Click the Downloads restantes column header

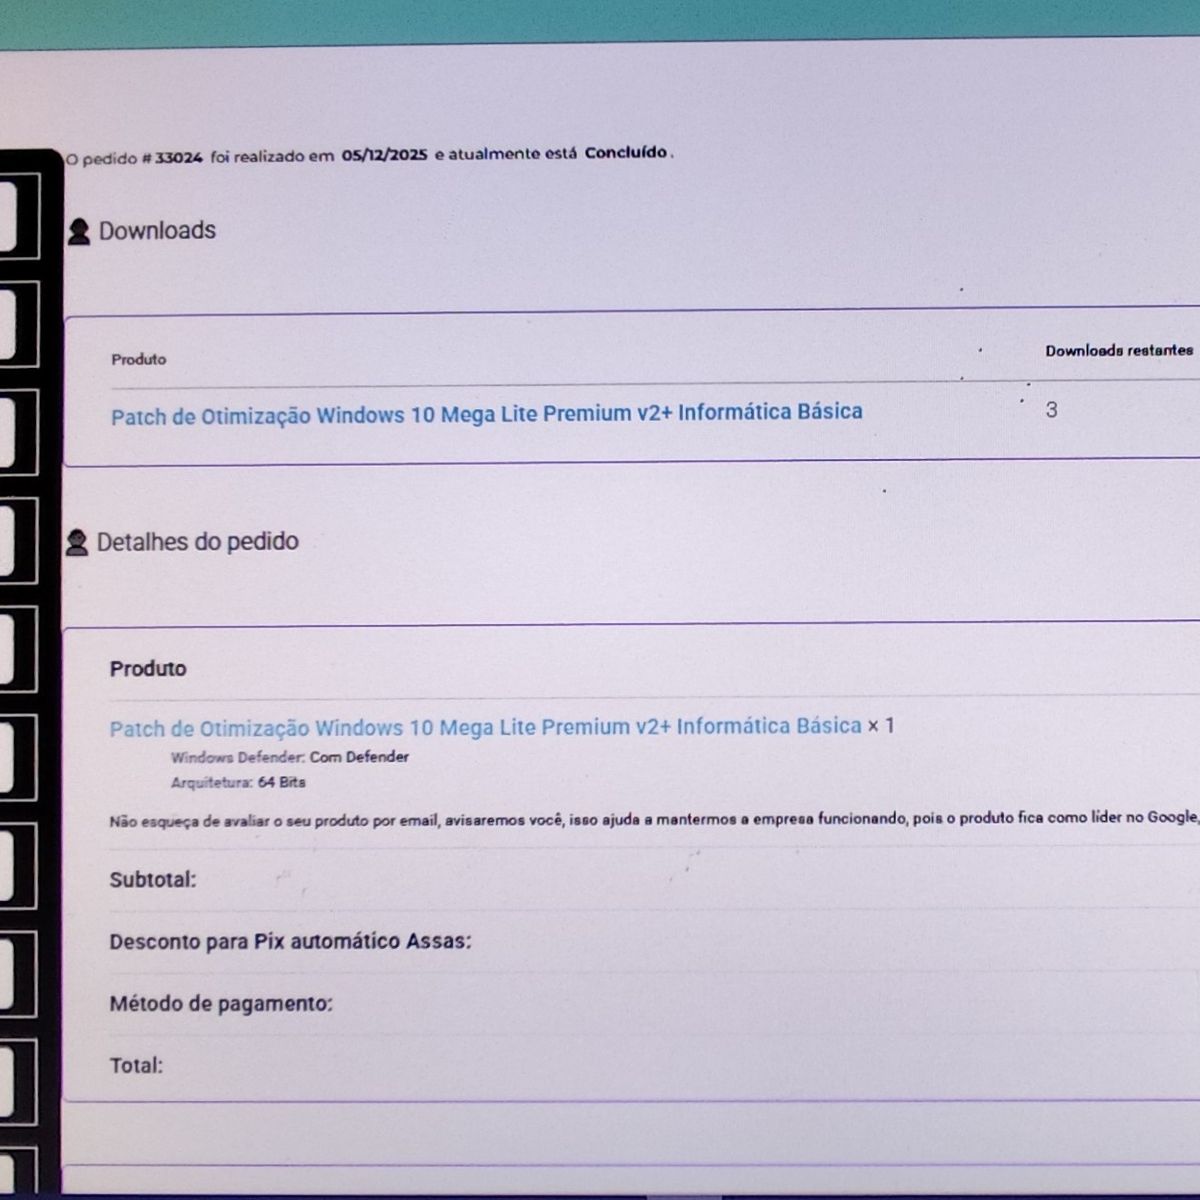[x=1118, y=351]
